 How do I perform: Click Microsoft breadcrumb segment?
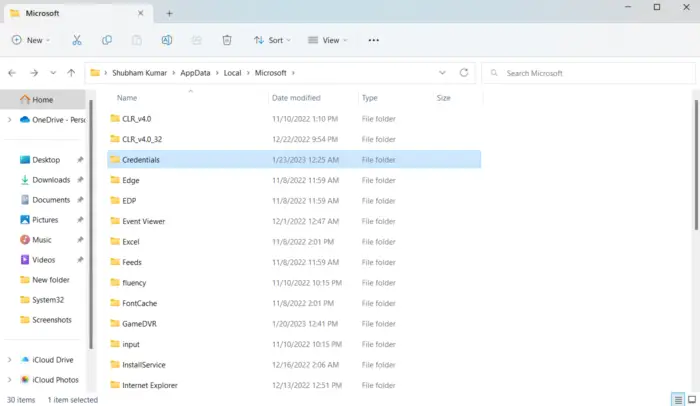click(x=271, y=73)
